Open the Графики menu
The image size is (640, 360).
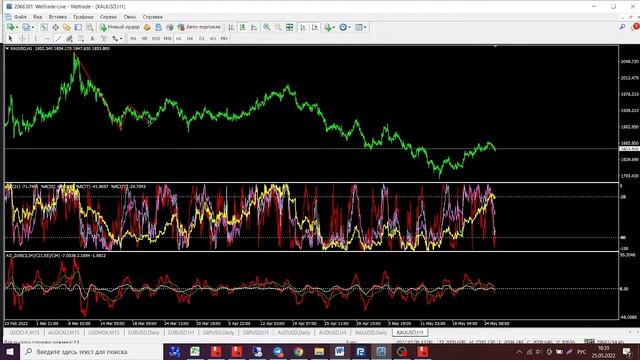(x=83, y=17)
